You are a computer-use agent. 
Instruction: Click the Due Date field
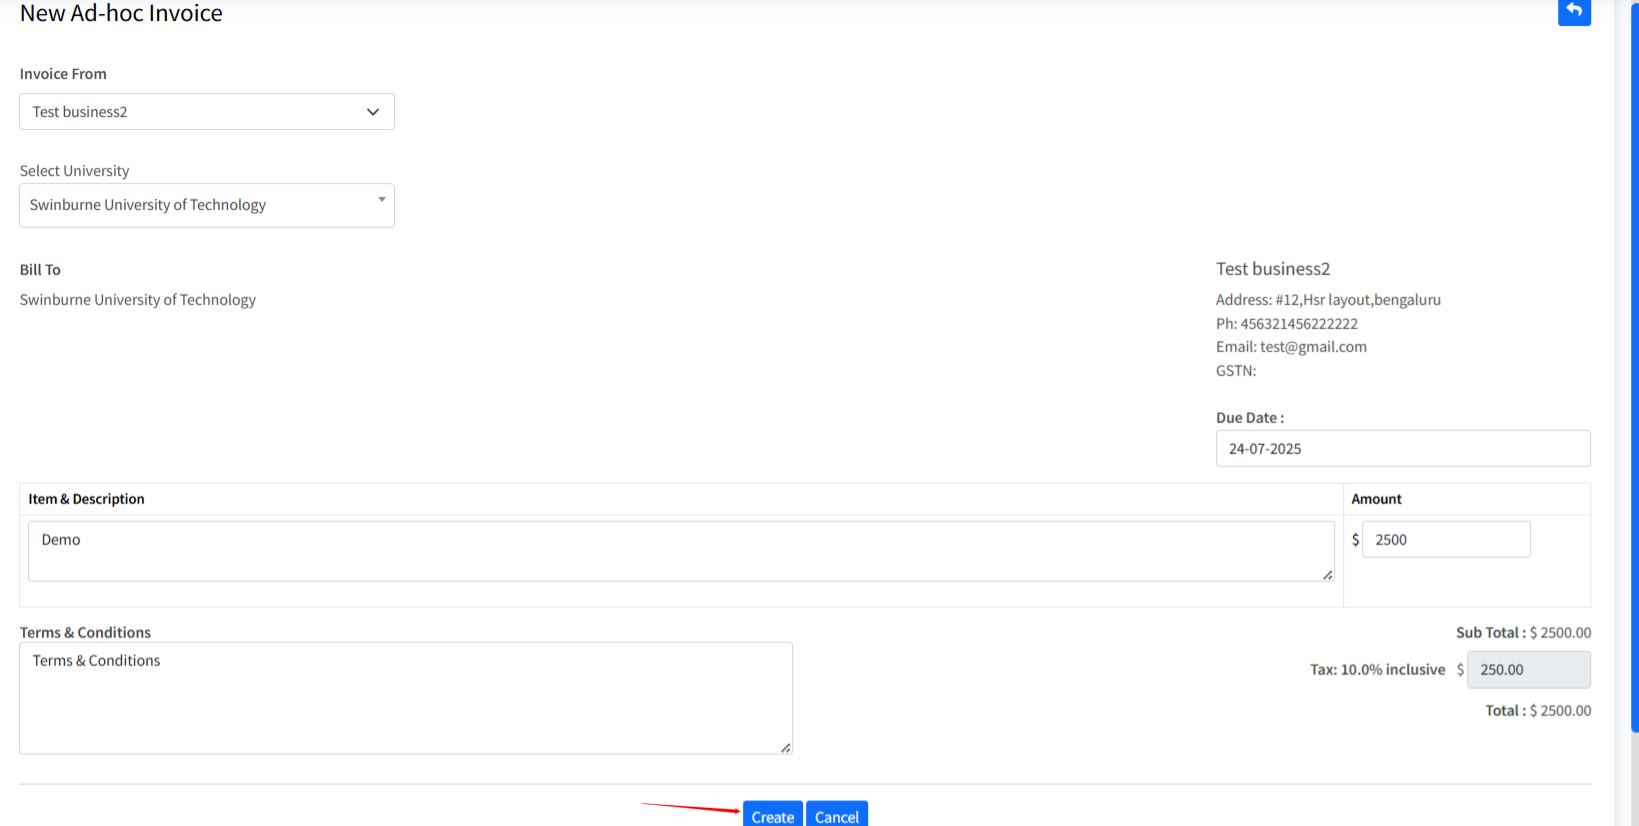click(1402, 449)
